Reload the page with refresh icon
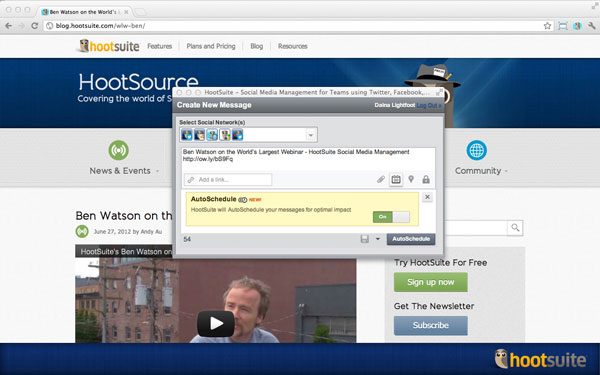 (34, 26)
